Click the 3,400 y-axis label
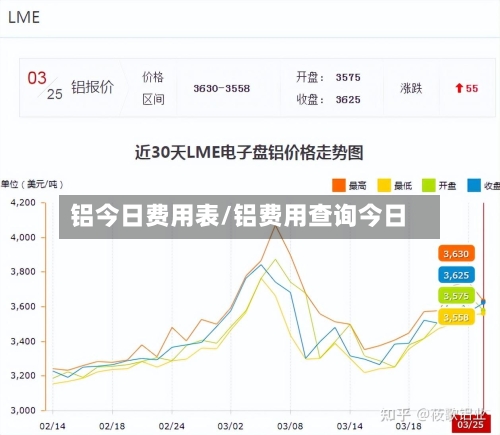Image resolution: width=500 pixels, height=435 pixels. coord(23,341)
